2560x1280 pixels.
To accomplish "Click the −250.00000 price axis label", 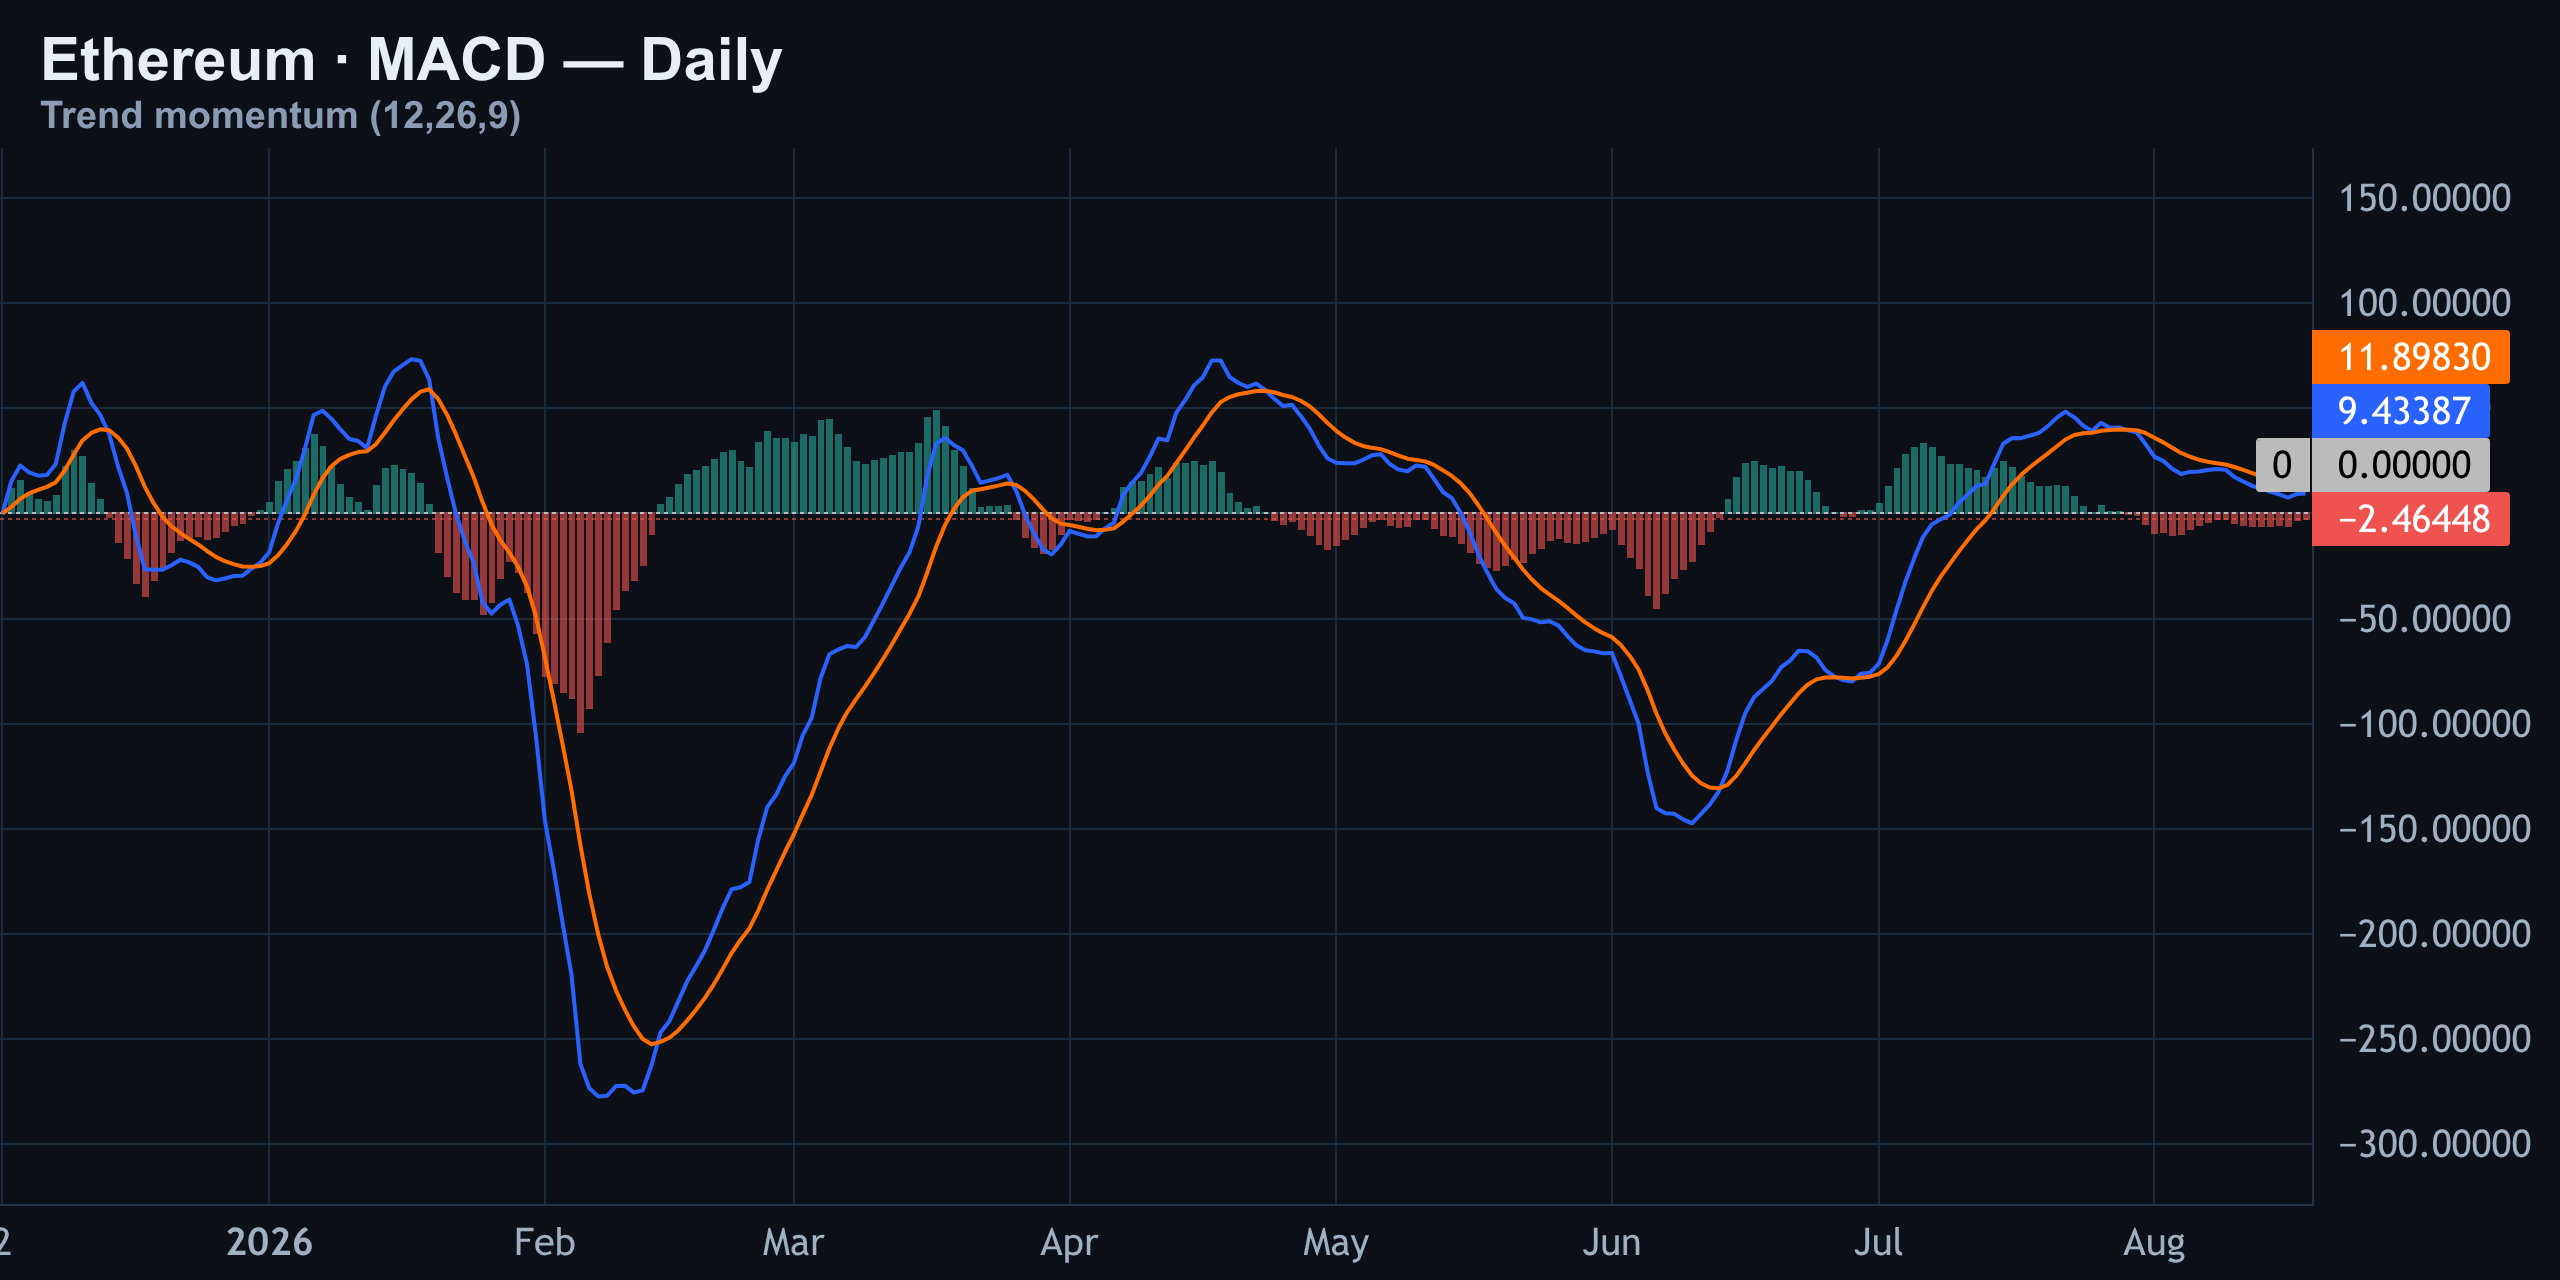I will [x=2434, y=1039].
